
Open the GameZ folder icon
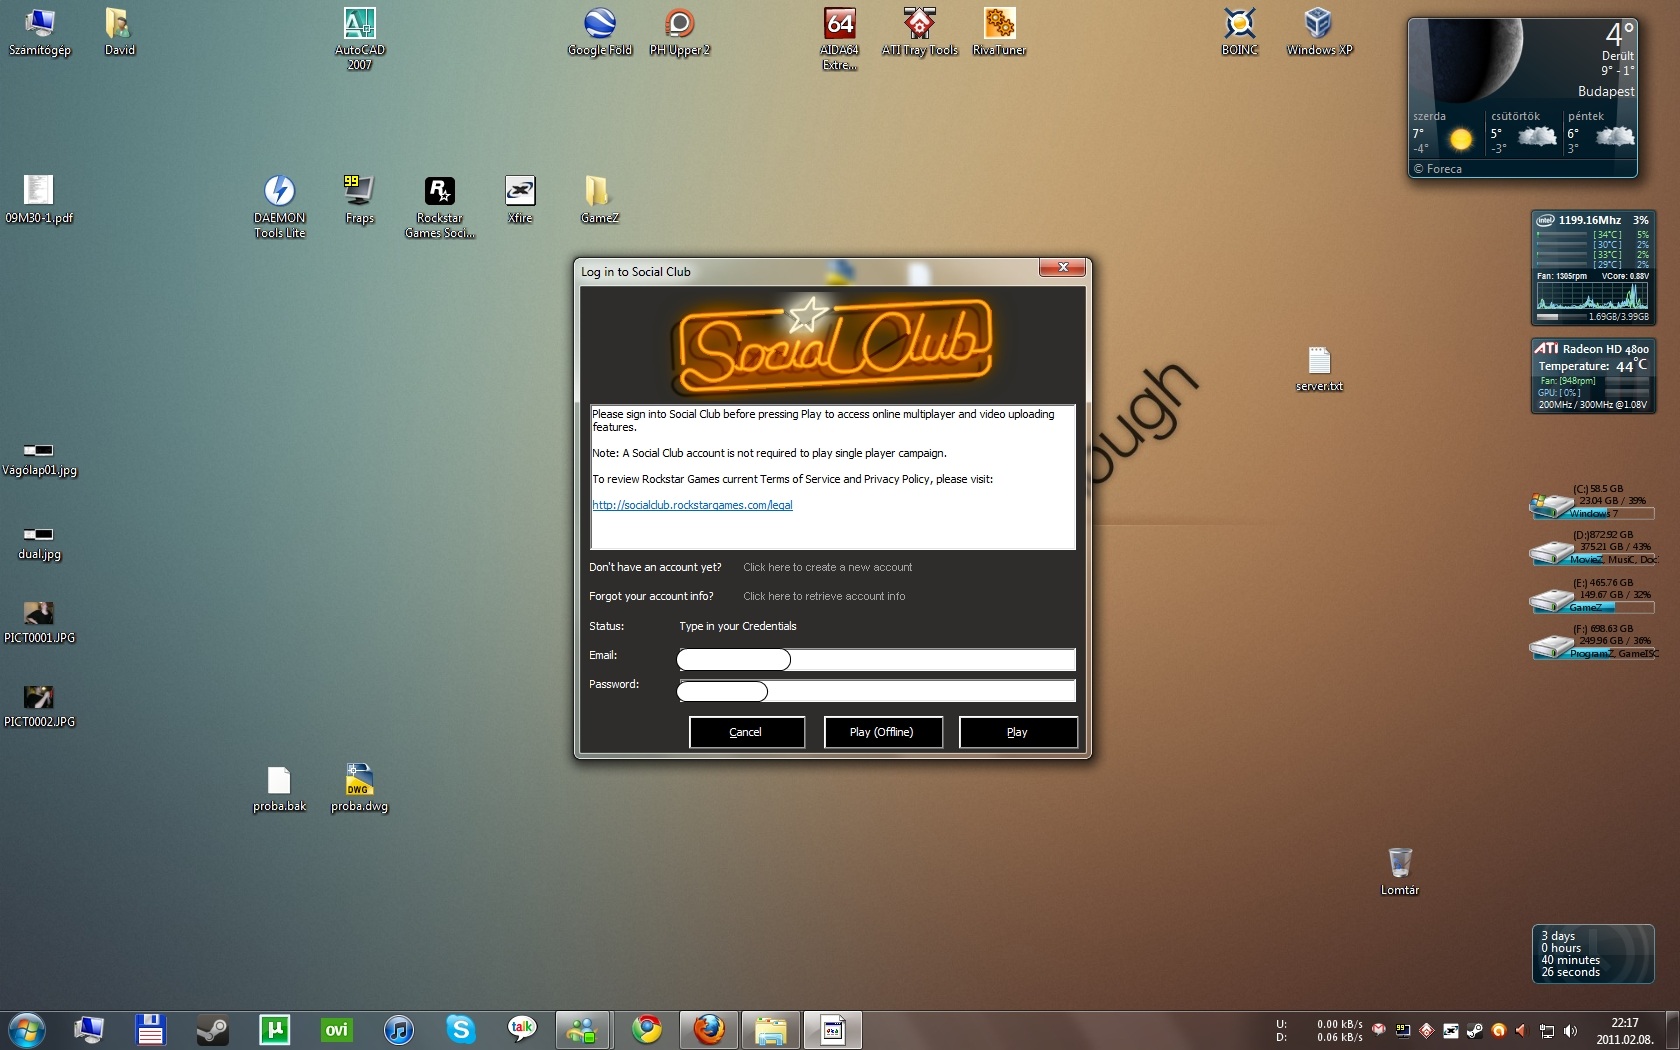(599, 199)
